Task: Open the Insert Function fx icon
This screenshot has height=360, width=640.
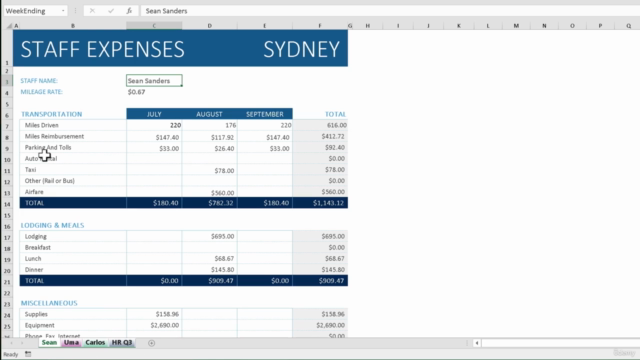Action: coord(129,11)
